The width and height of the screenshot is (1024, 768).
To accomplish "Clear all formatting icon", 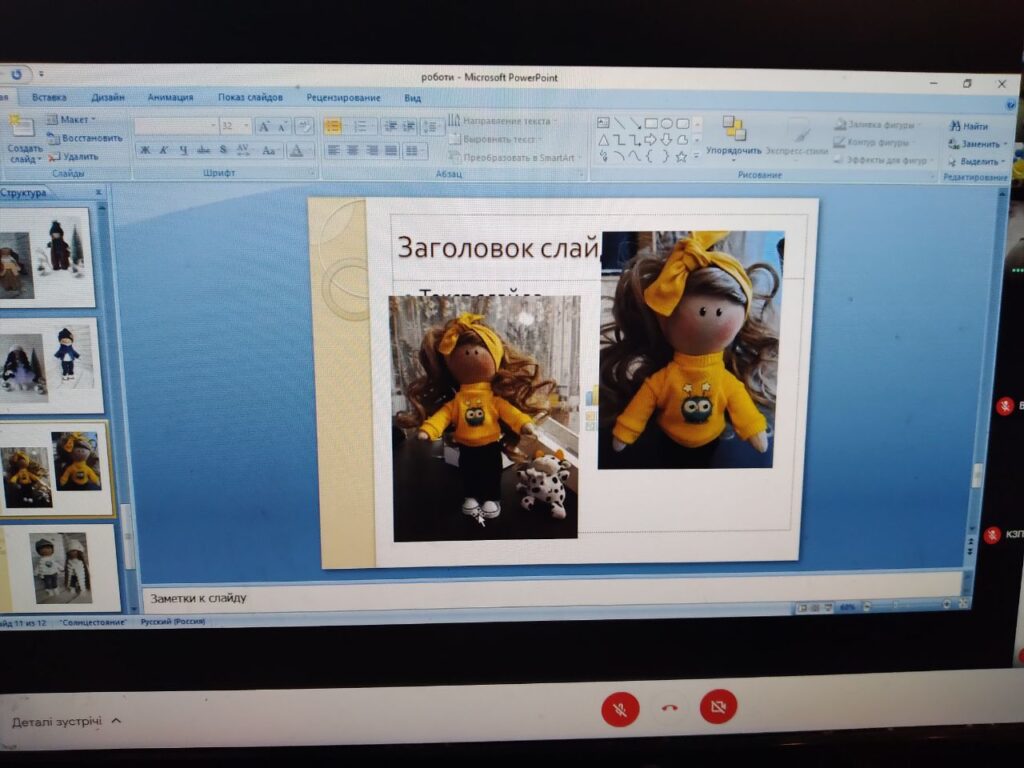I will [304, 126].
